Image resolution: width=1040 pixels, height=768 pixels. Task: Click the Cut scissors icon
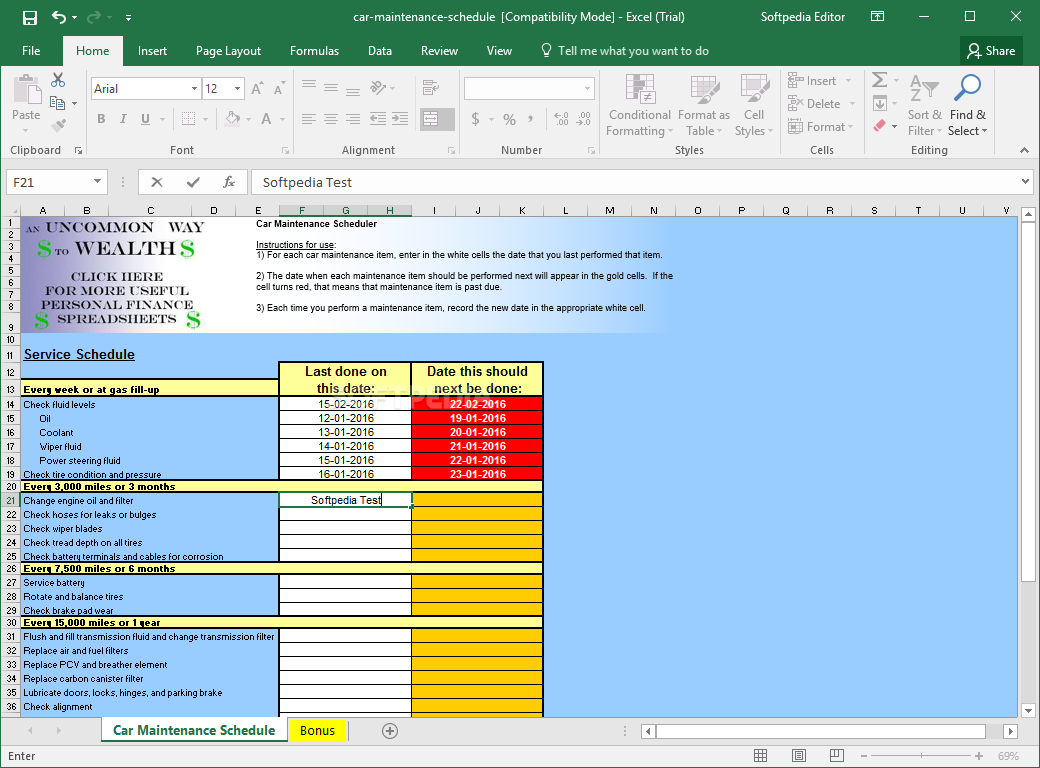point(58,80)
